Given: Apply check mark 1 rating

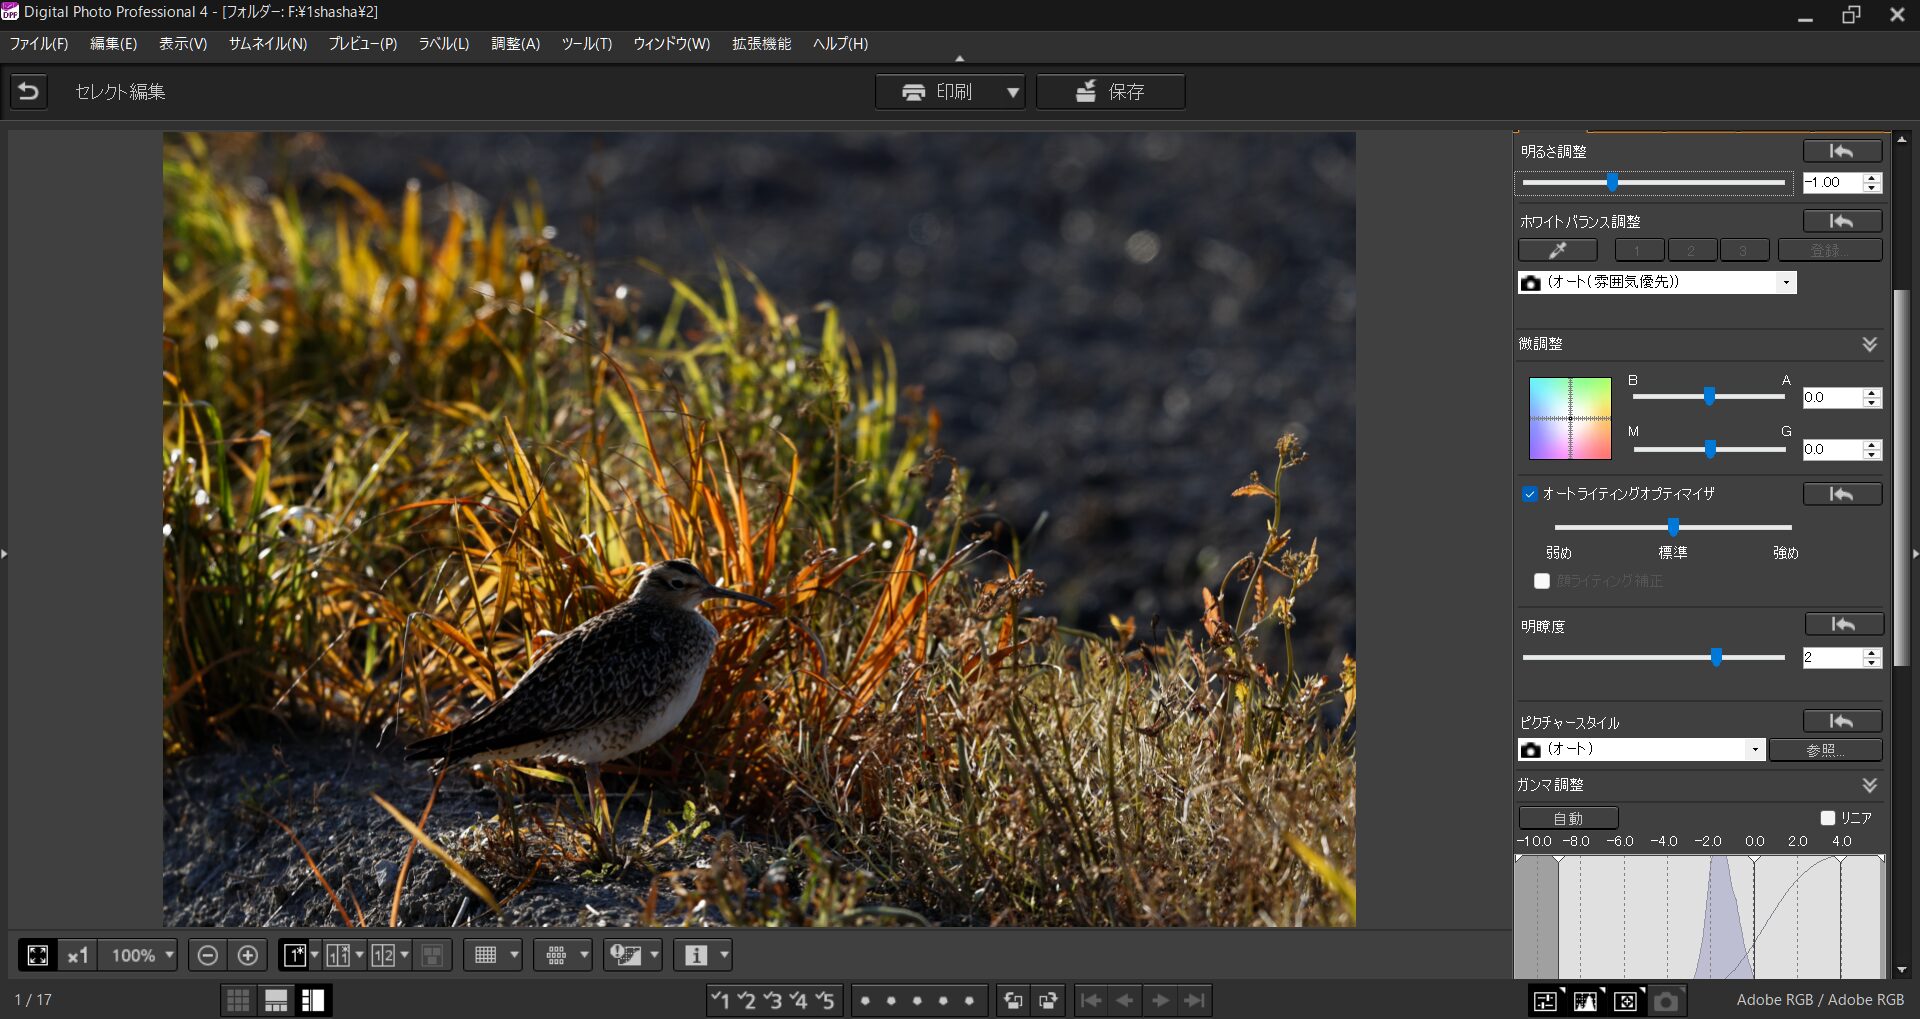Looking at the screenshot, I should 720,1000.
